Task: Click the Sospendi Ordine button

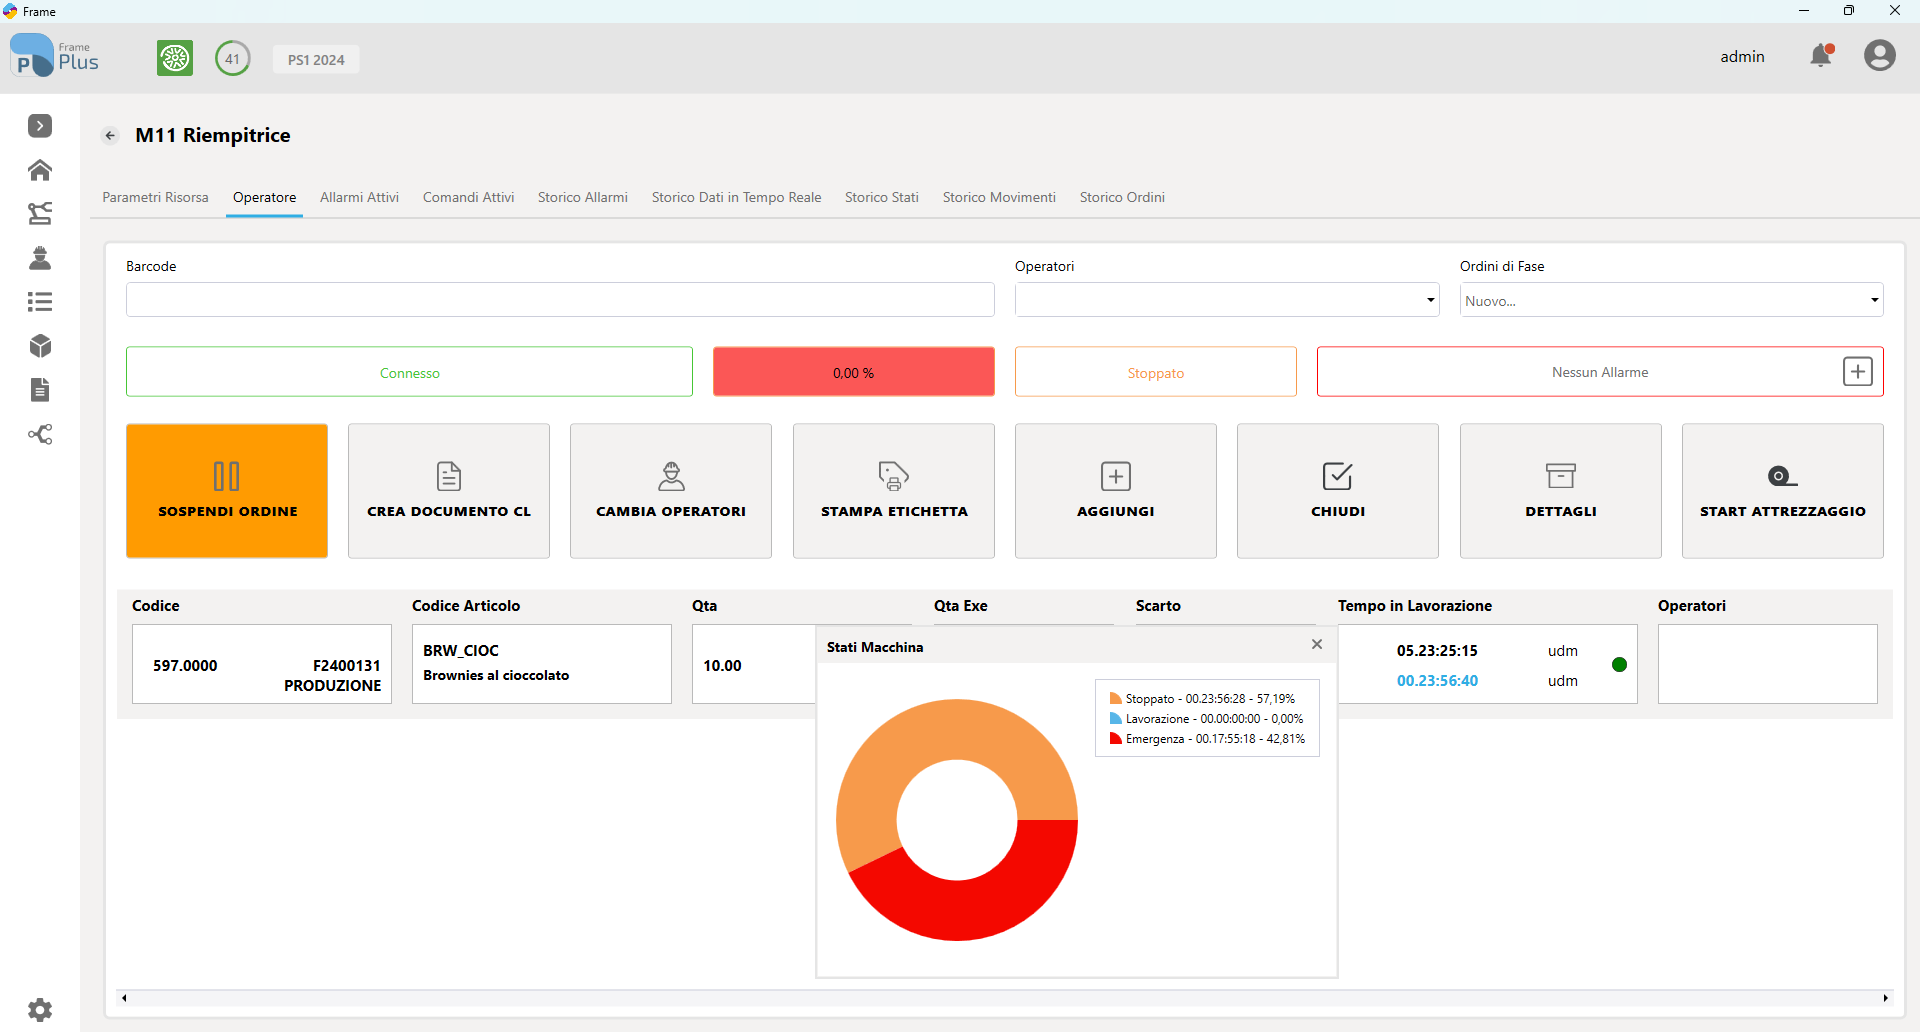Action: click(227, 491)
